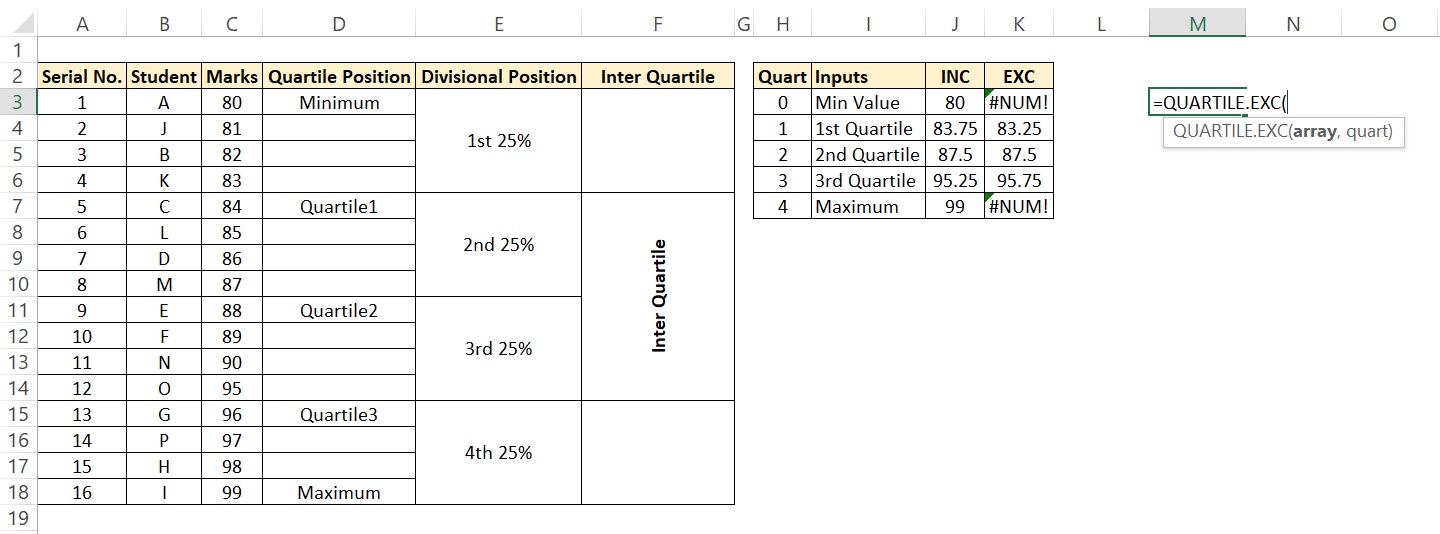Select column D header
1440x534 pixels.
pos(339,24)
